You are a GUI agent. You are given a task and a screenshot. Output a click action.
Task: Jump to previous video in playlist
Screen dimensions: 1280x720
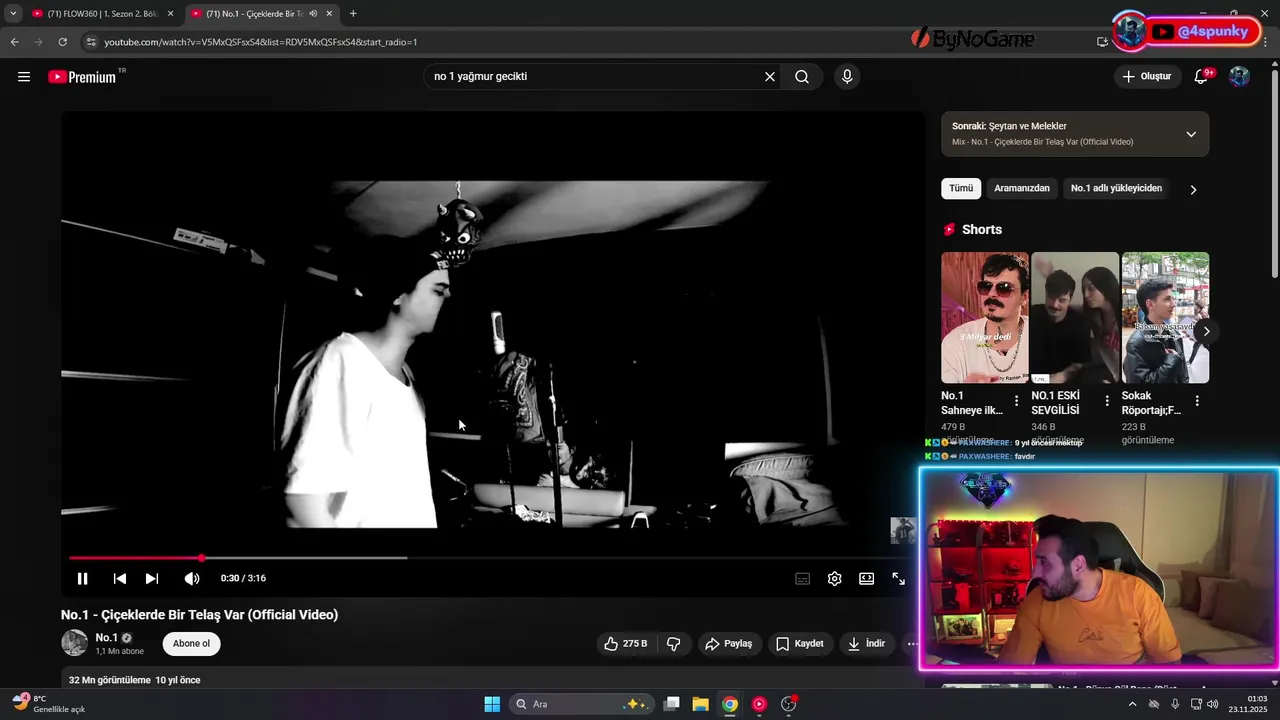[120, 579]
